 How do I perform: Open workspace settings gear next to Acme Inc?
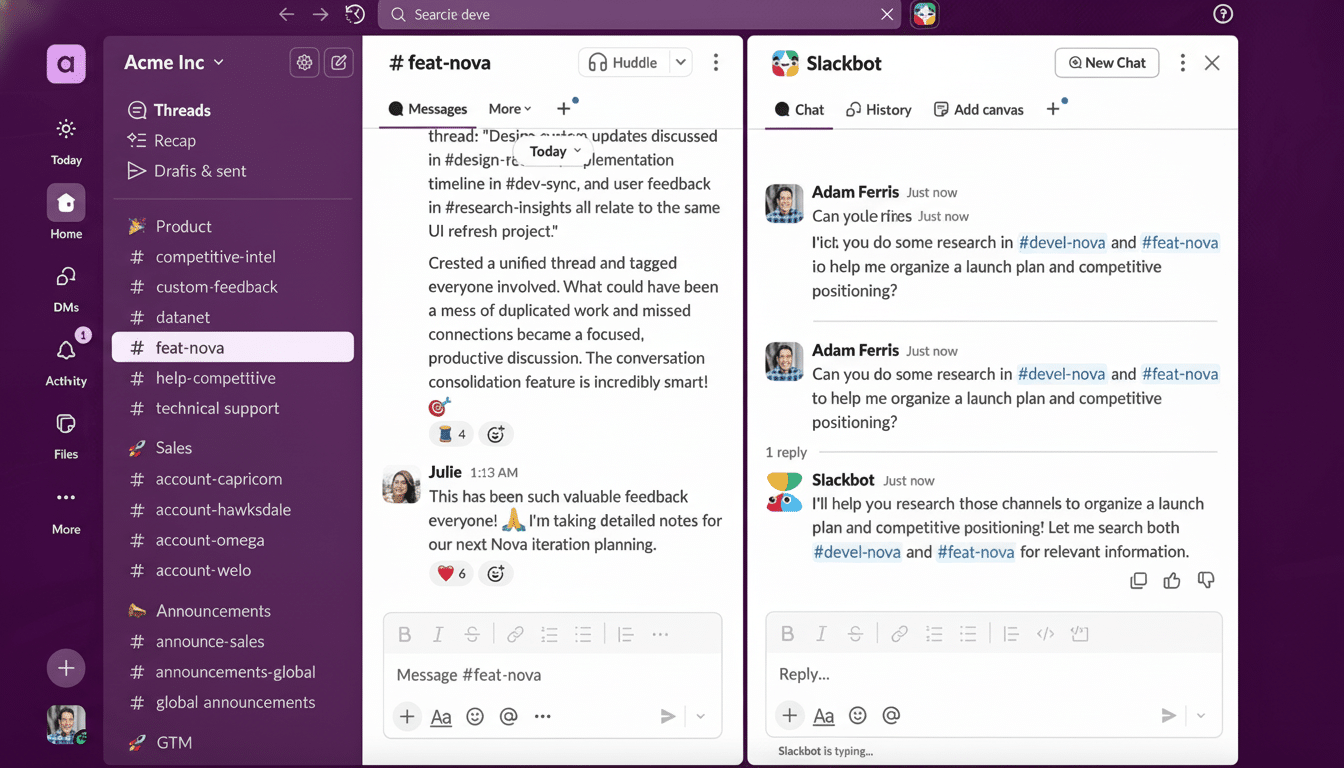(304, 62)
